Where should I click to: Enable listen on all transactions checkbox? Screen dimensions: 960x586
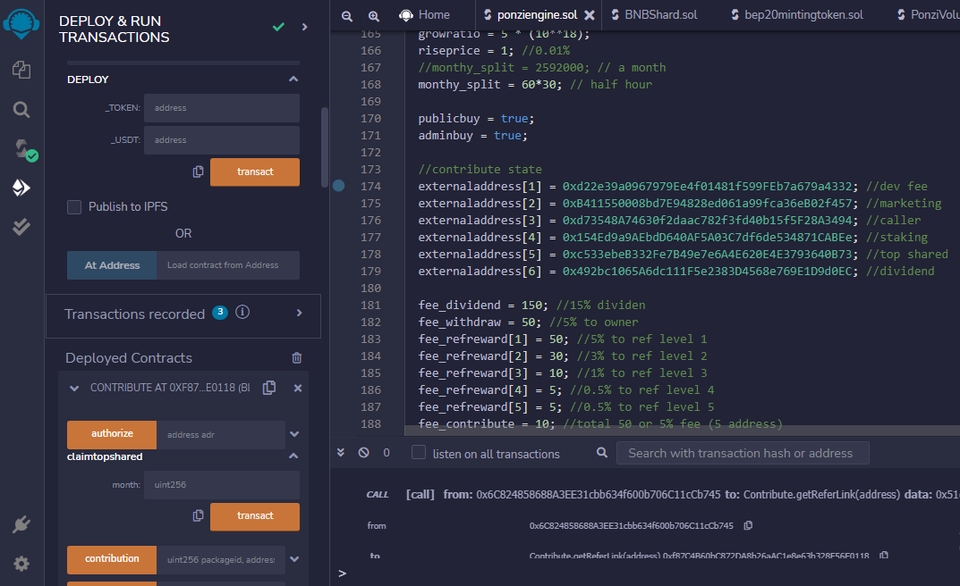[x=419, y=453]
